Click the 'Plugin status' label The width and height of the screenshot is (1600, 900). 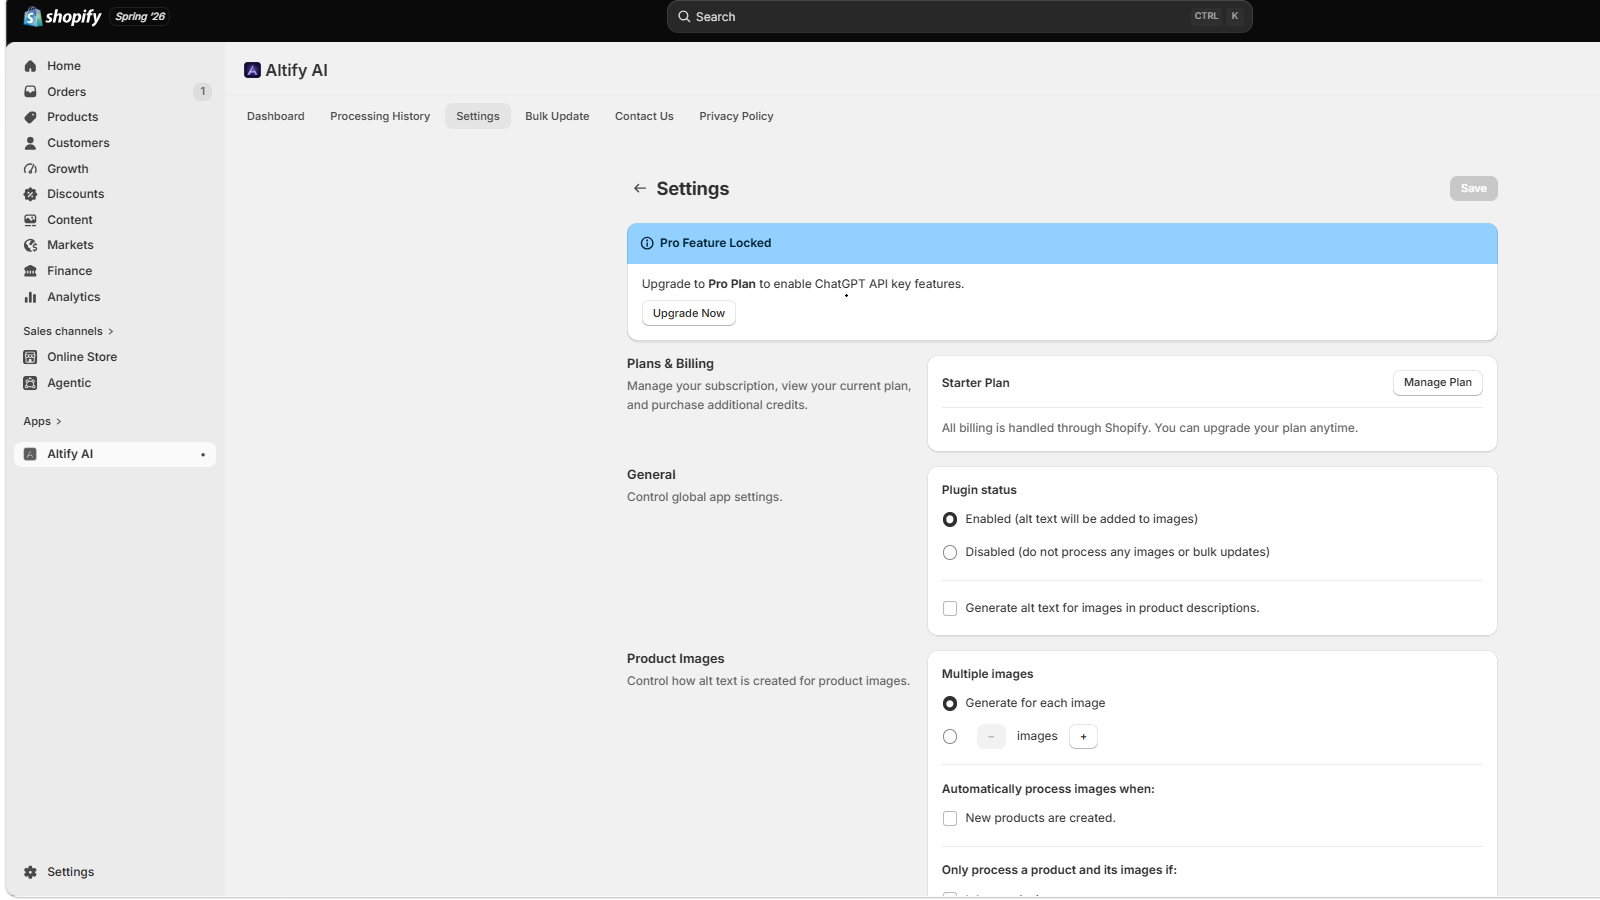point(979,490)
